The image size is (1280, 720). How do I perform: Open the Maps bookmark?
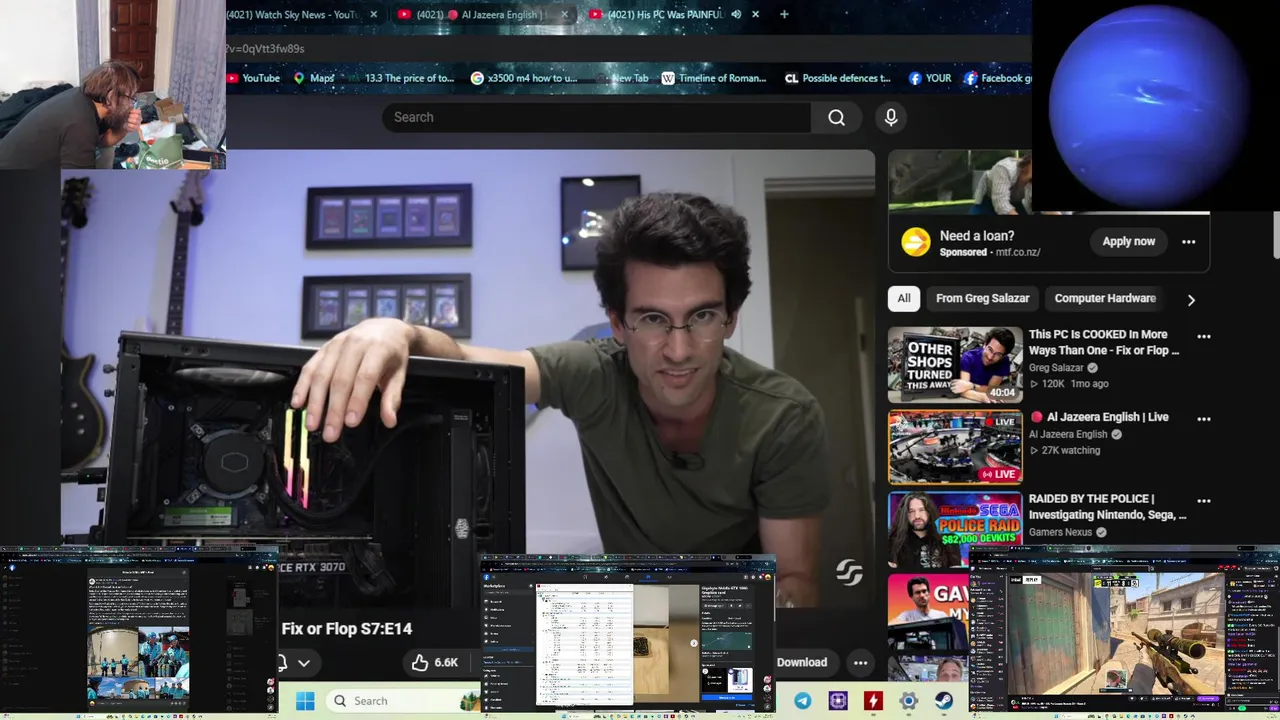pos(314,78)
